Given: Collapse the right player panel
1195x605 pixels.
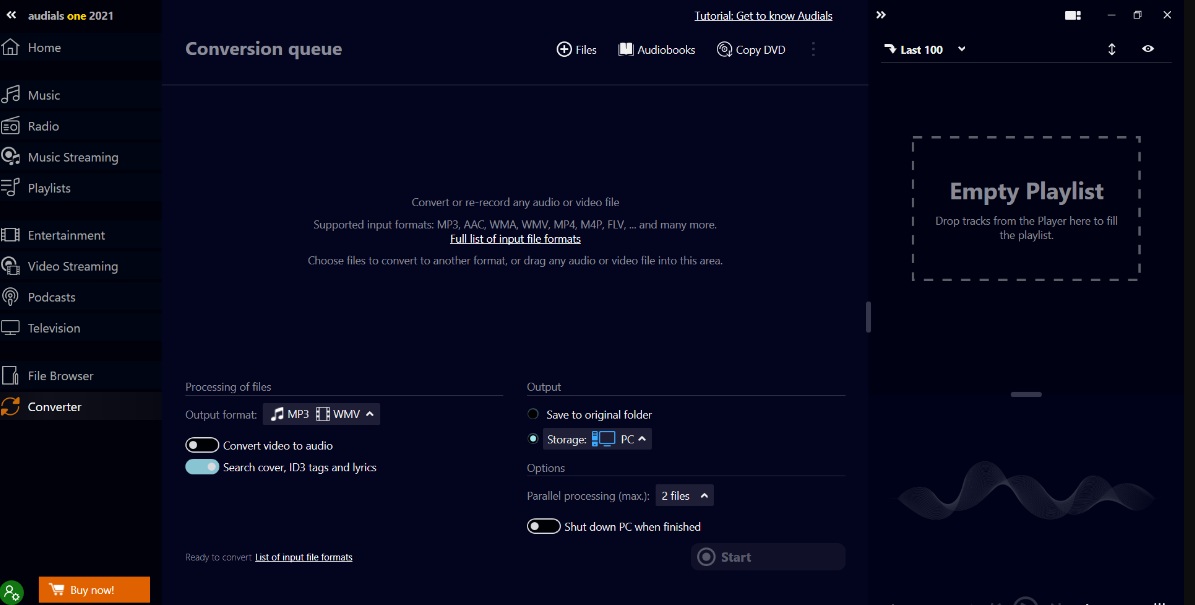Looking at the screenshot, I should pyautogui.click(x=881, y=14).
